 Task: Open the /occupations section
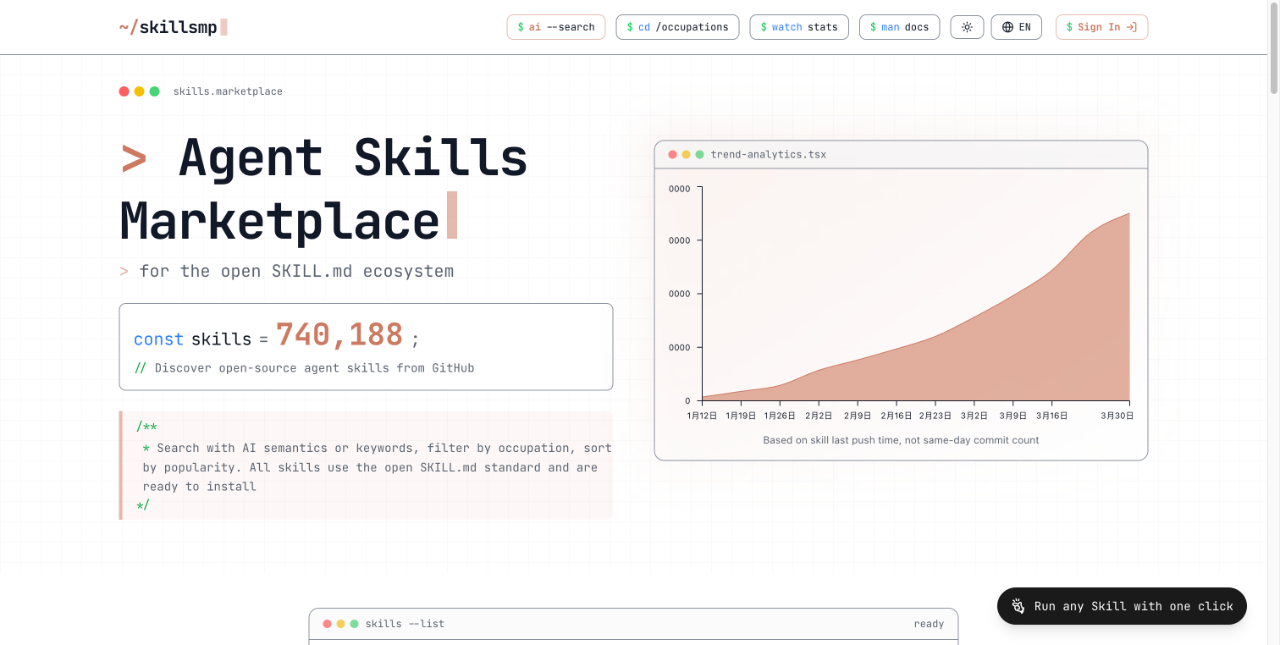tap(677, 27)
